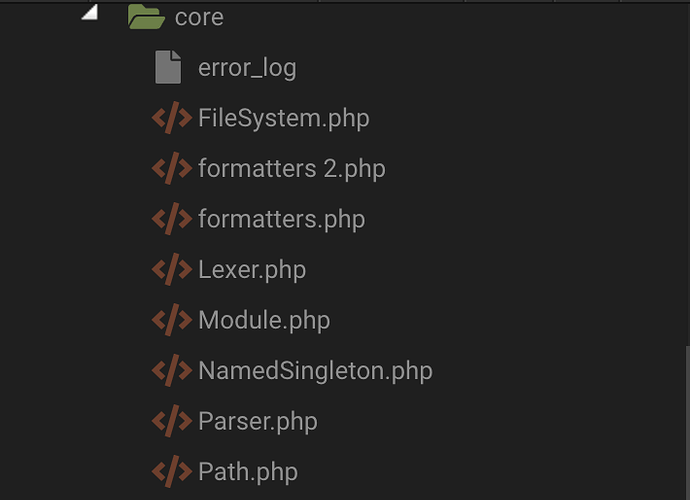This screenshot has height=500, width=690.
Task: Open Parser.php in the sidebar
Action: 258,422
